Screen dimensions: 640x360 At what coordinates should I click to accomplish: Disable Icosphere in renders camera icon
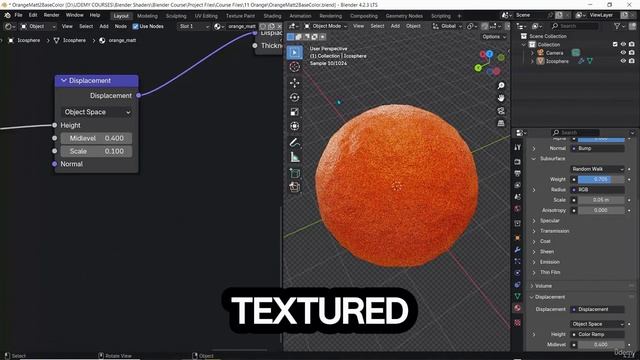631,61
